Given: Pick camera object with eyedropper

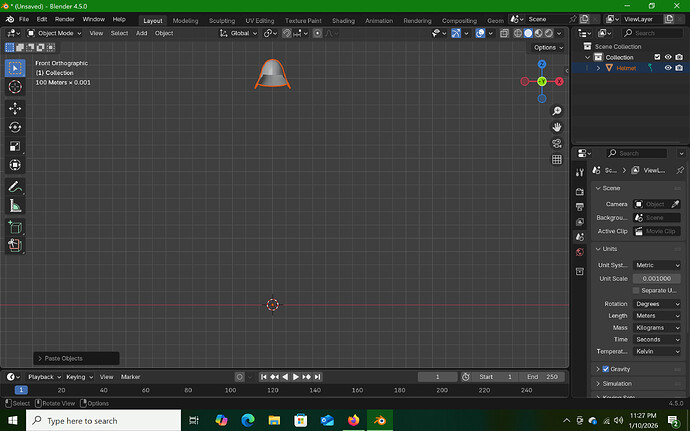Looking at the screenshot, I should click(675, 204).
